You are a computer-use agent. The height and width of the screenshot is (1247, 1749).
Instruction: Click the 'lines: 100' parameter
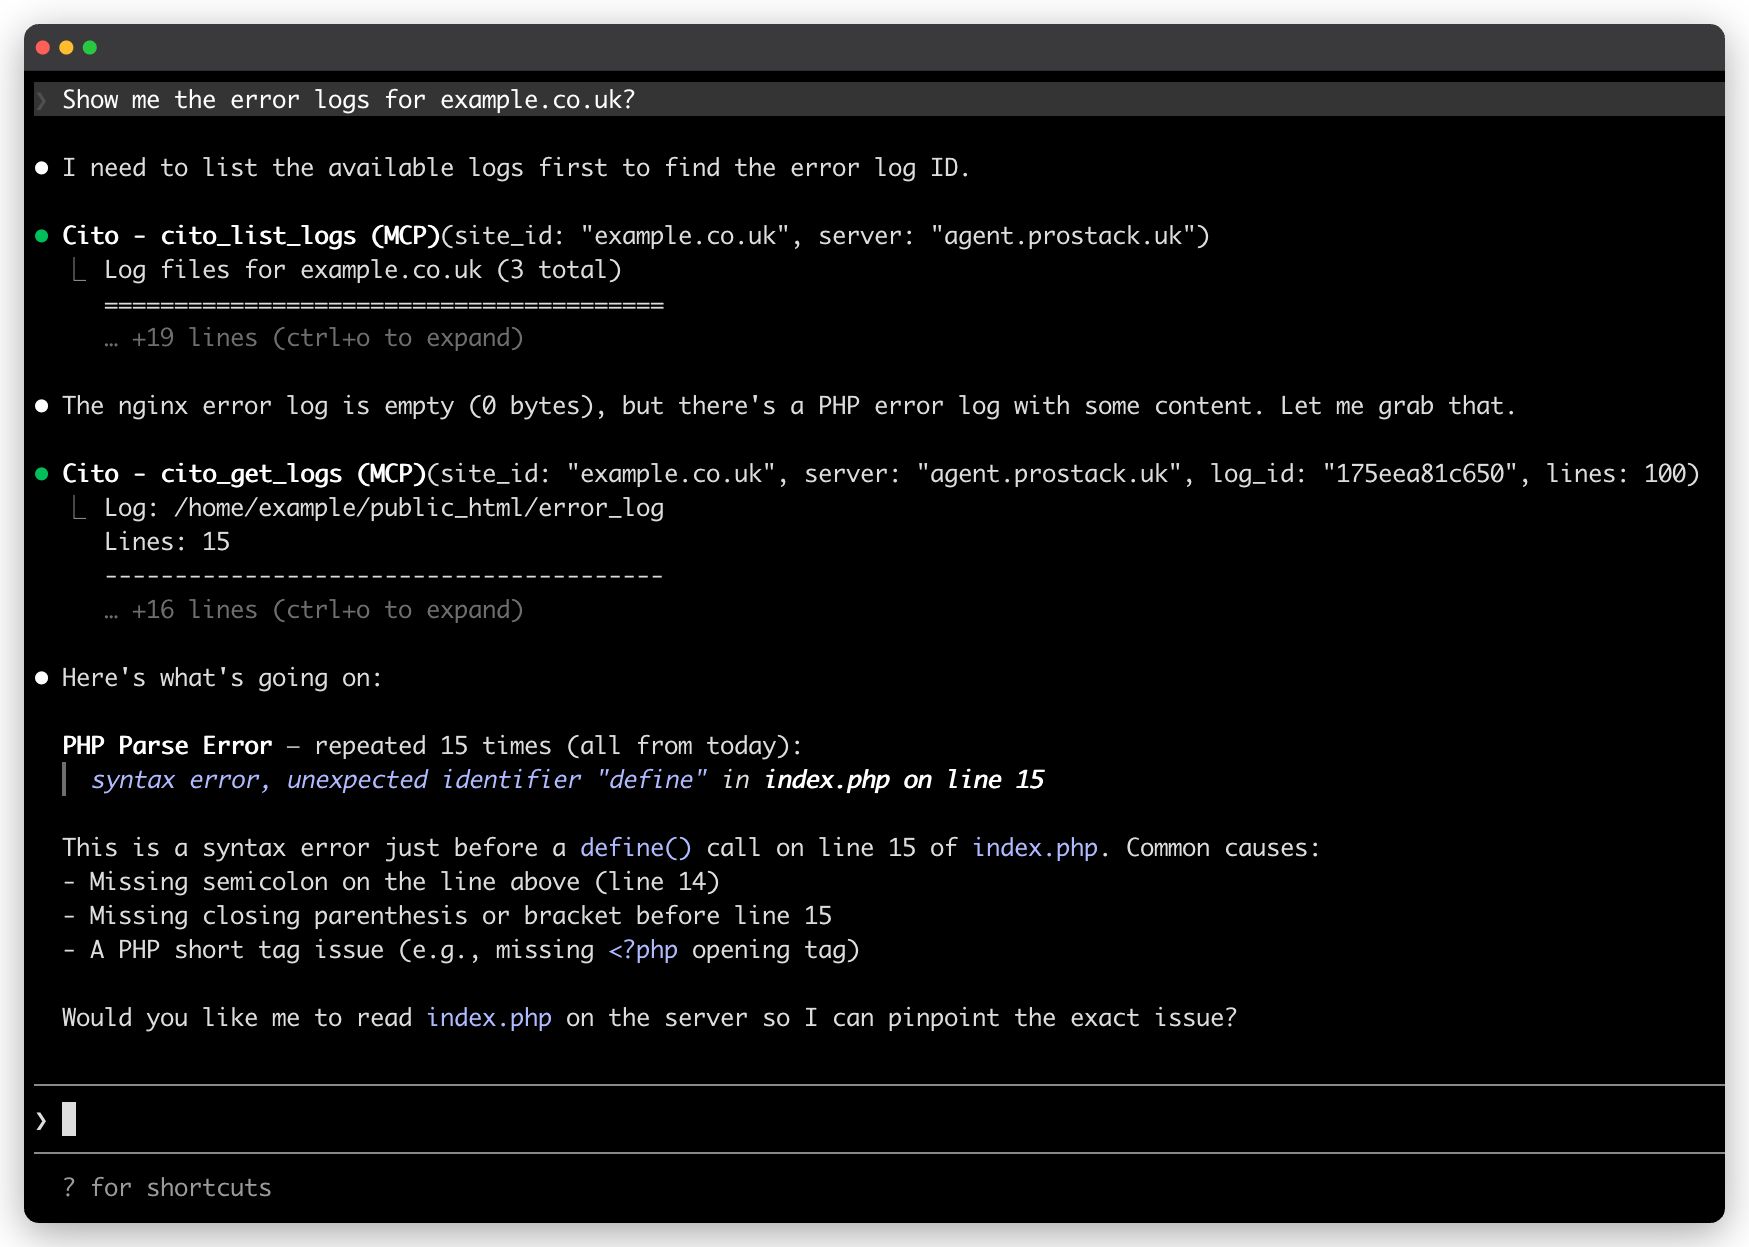[1616, 474]
